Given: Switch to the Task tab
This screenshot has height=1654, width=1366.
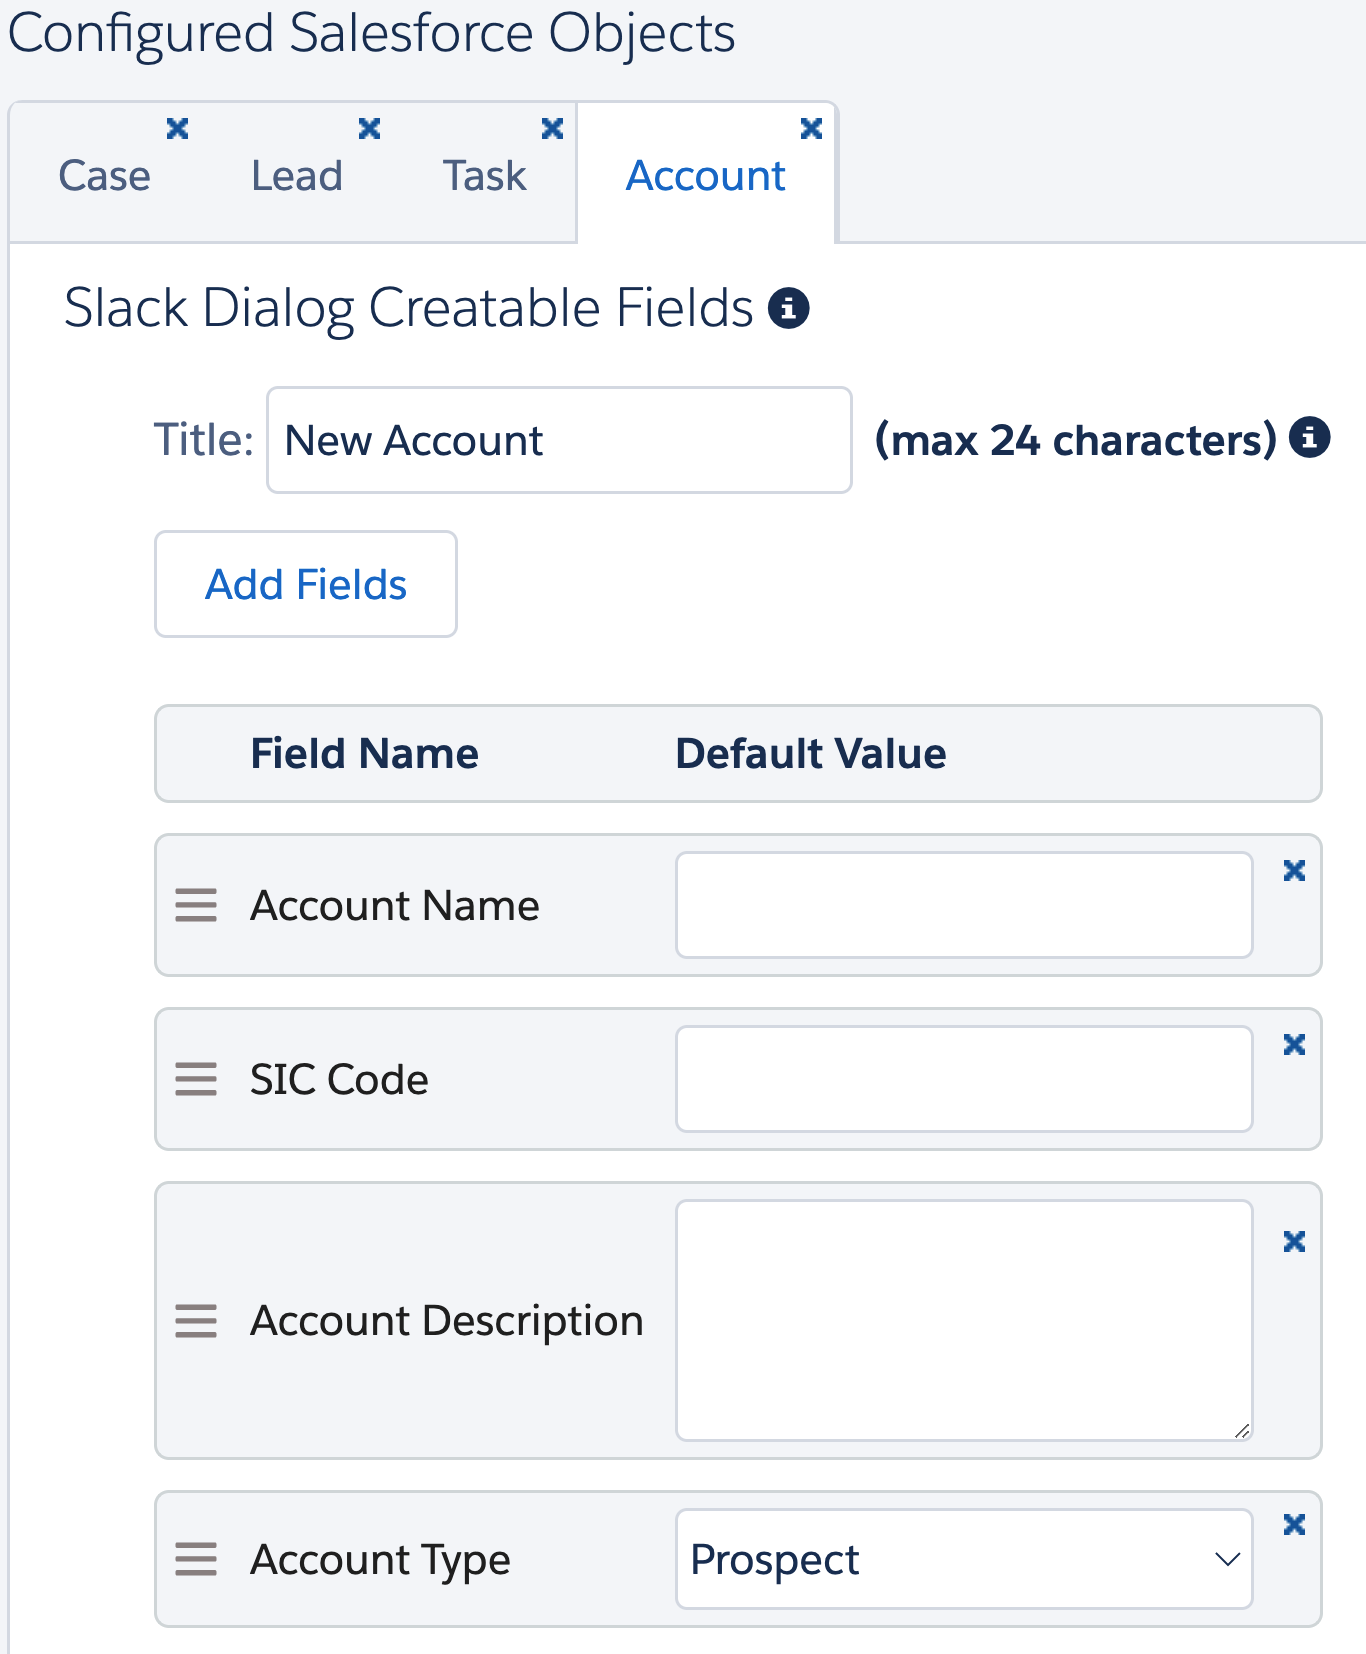Looking at the screenshot, I should coord(484,176).
